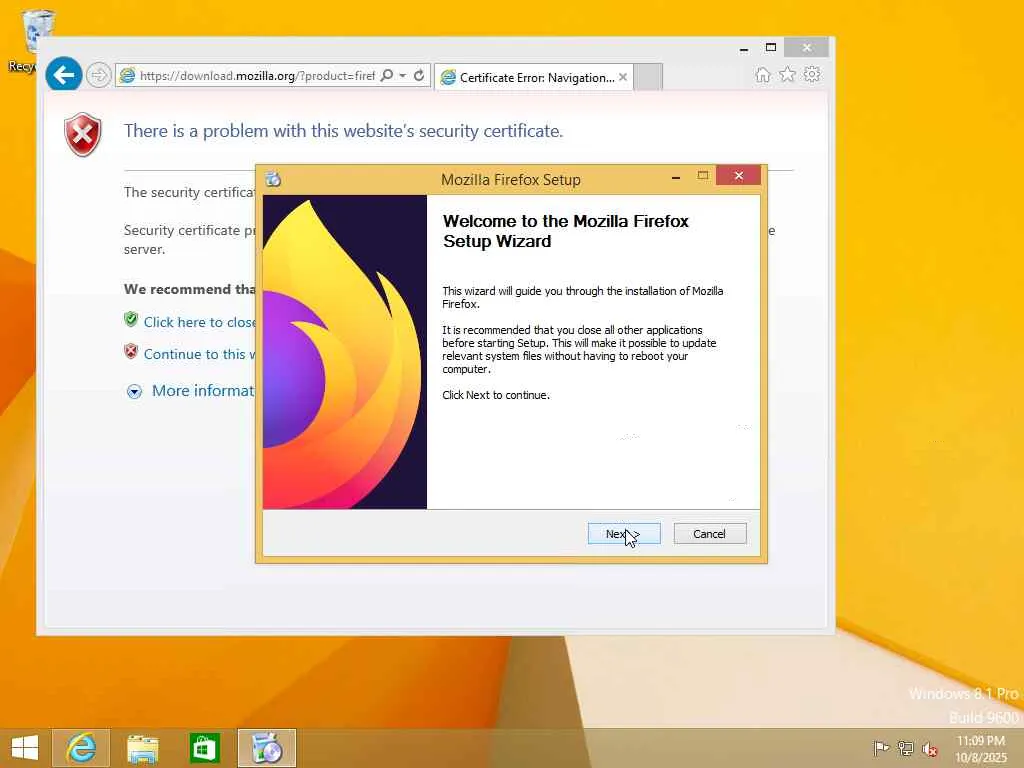
Task: Click the Internet Explorer address bar URL
Action: coord(257,76)
